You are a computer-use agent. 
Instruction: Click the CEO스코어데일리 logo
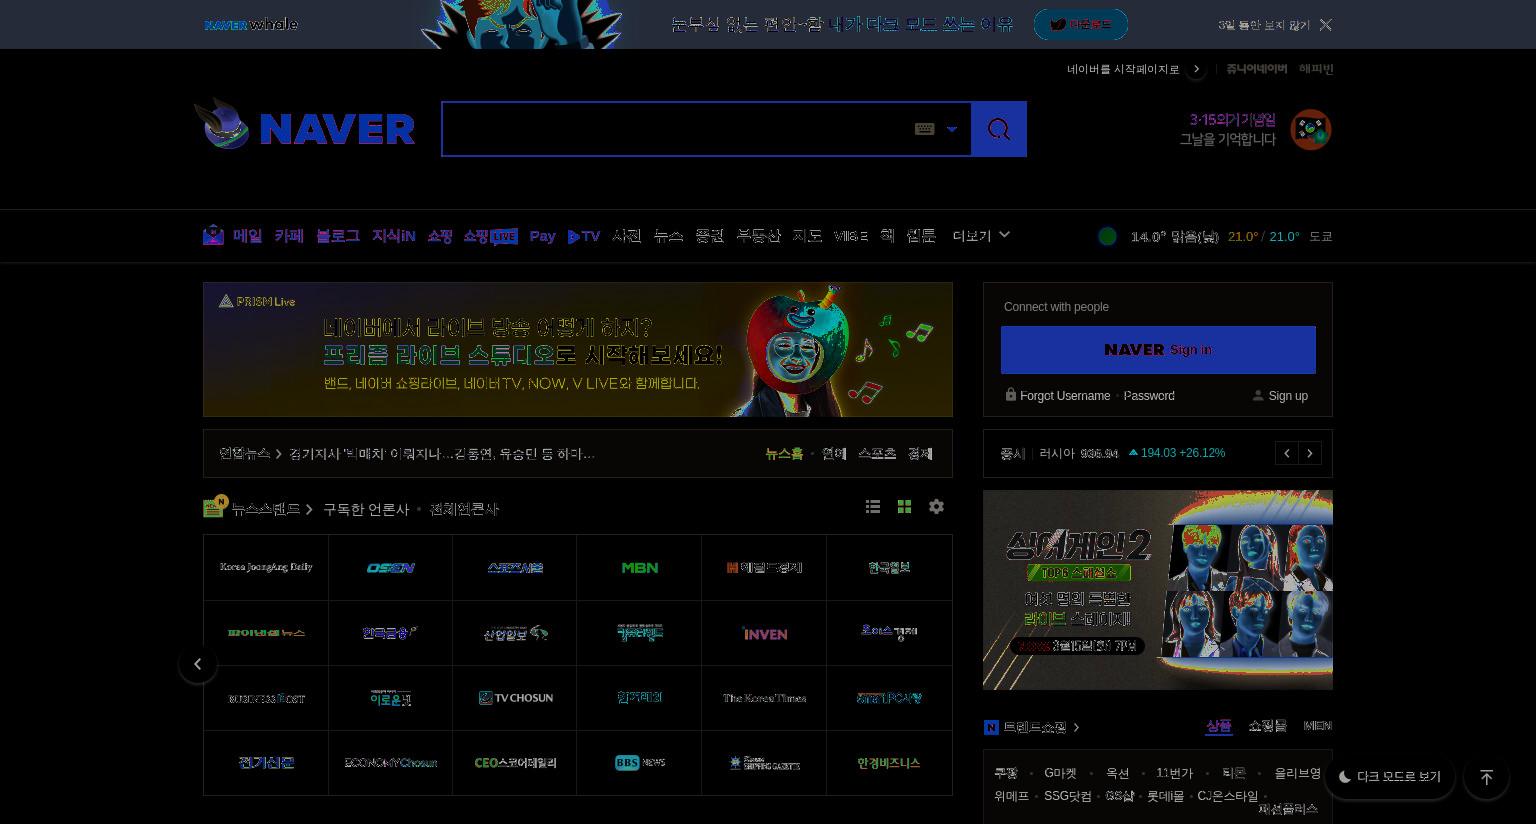pyautogui.click(x=515, y=763)
